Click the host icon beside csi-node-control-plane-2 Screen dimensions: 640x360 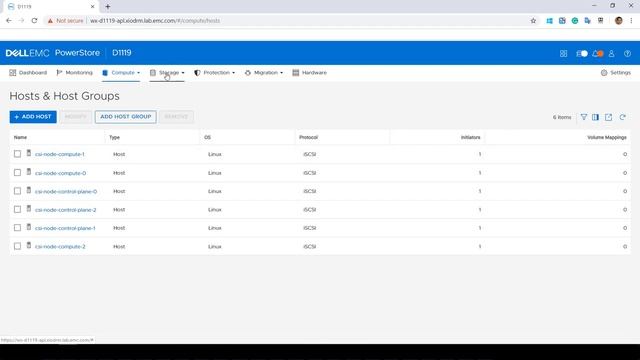pyautogui.click(x=29, y=209)
